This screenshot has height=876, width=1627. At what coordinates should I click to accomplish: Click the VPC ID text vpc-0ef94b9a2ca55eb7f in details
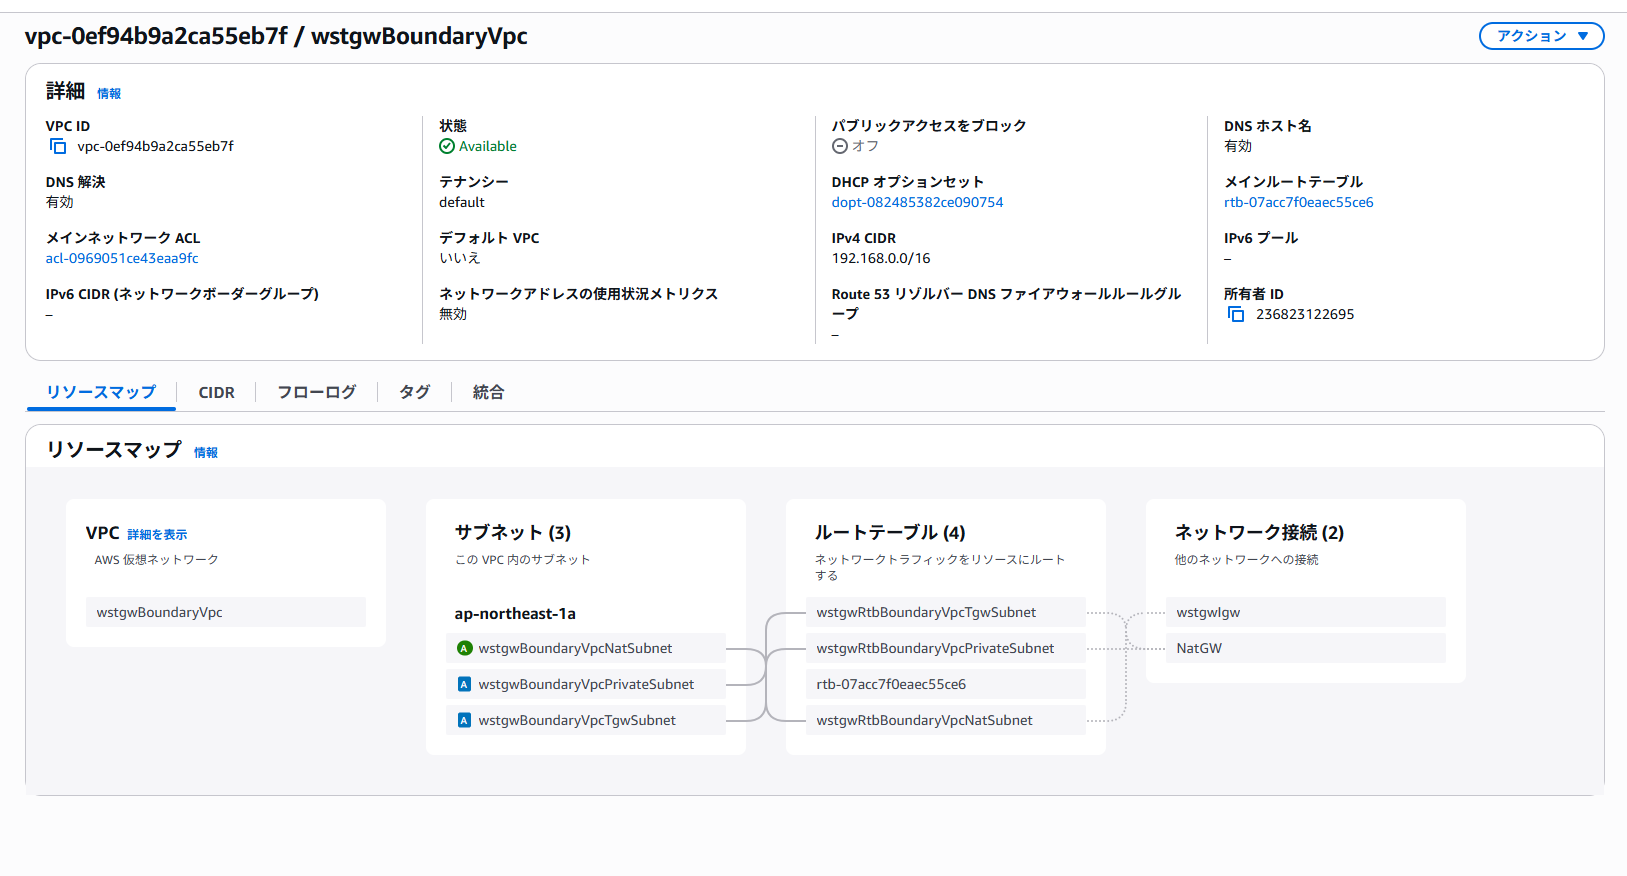156,146
